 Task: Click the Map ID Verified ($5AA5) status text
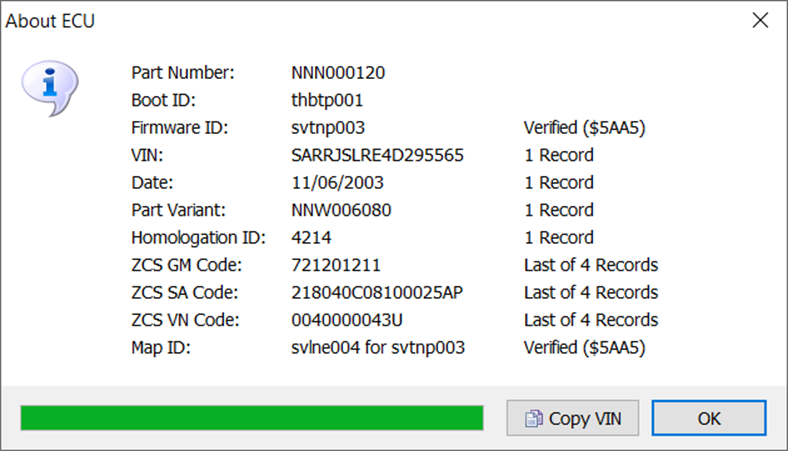coord(584,347)
